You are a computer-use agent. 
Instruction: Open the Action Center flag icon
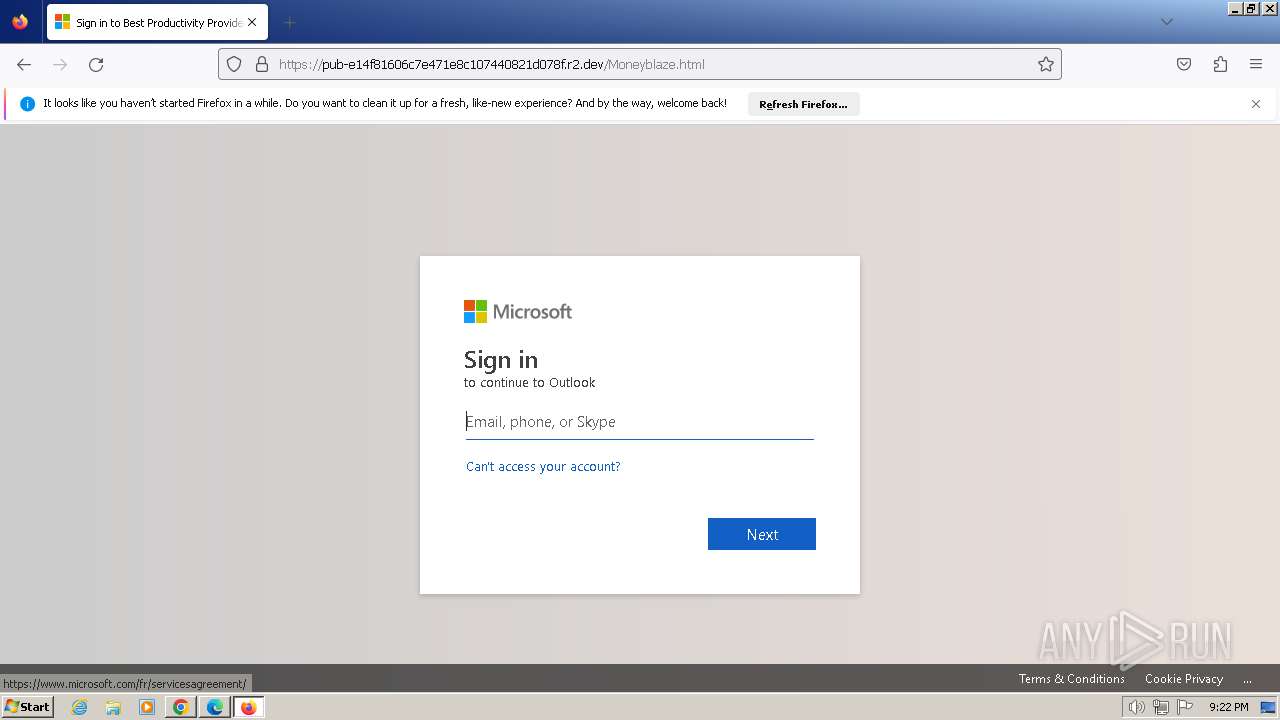click(1185, 707)
